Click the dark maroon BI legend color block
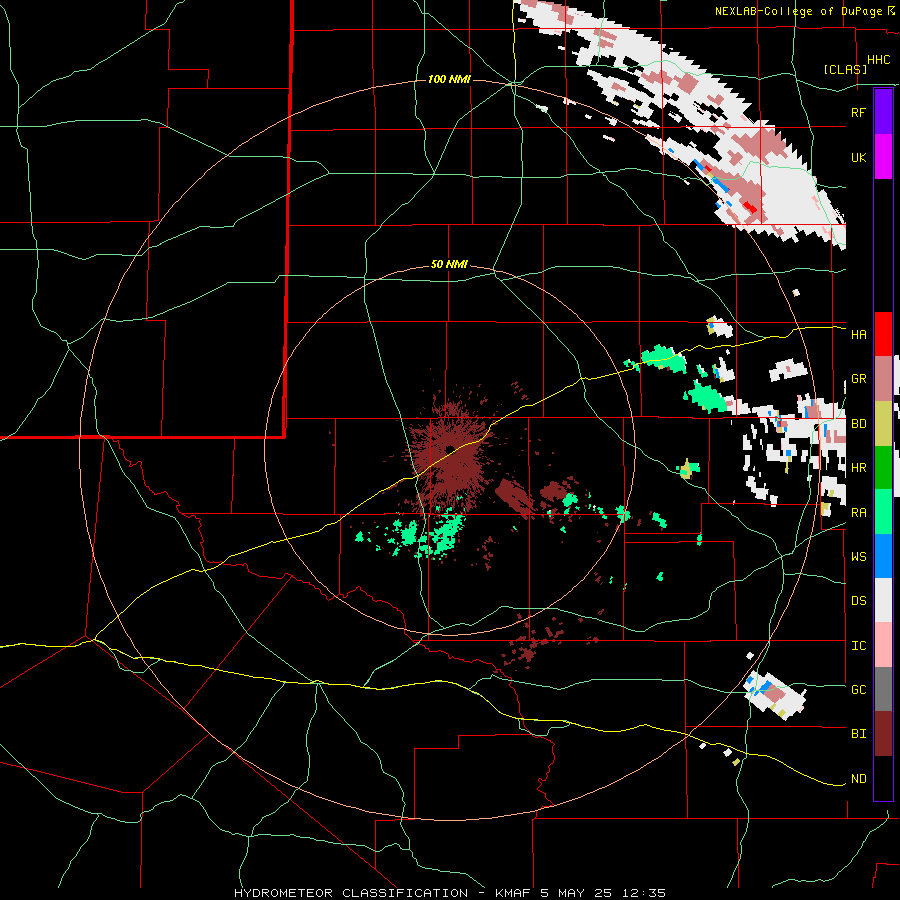This screenshot has width=900, height=900. coord(883,734)
